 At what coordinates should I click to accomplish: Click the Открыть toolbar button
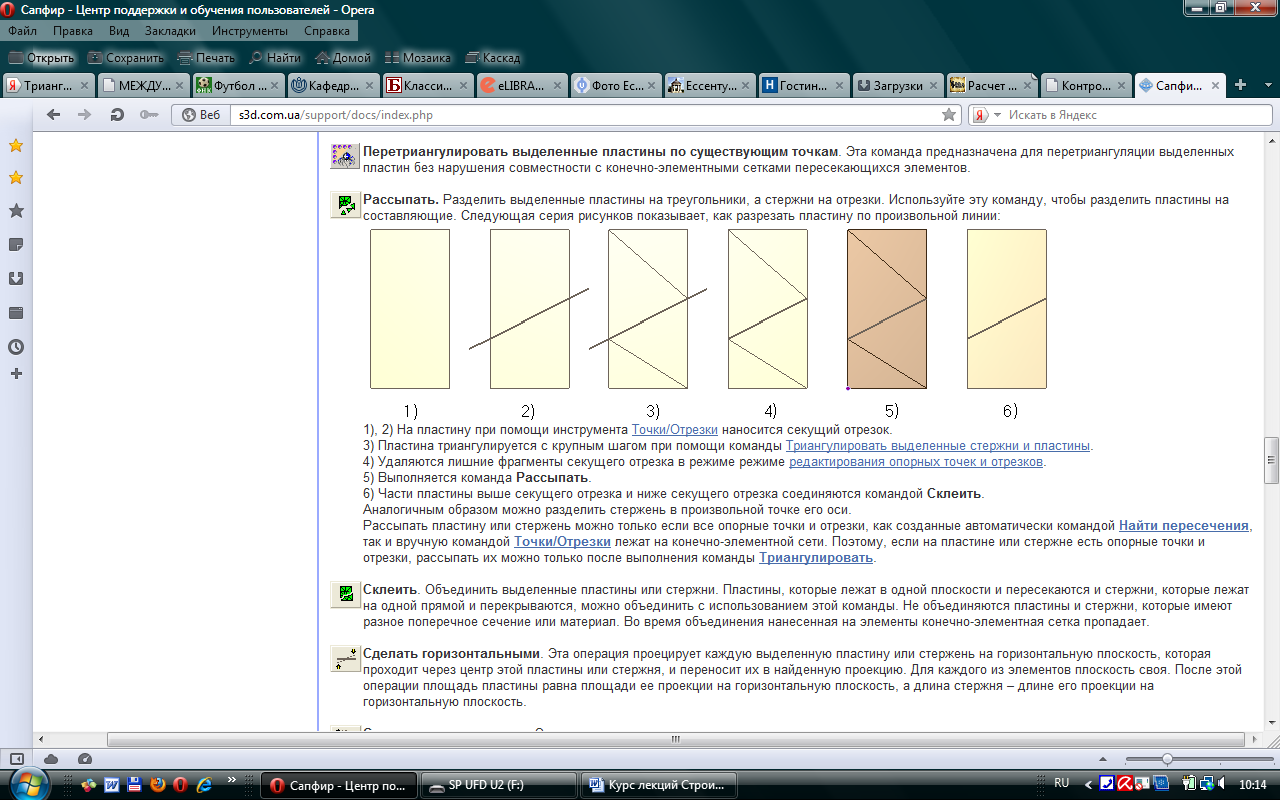[40, 58]
